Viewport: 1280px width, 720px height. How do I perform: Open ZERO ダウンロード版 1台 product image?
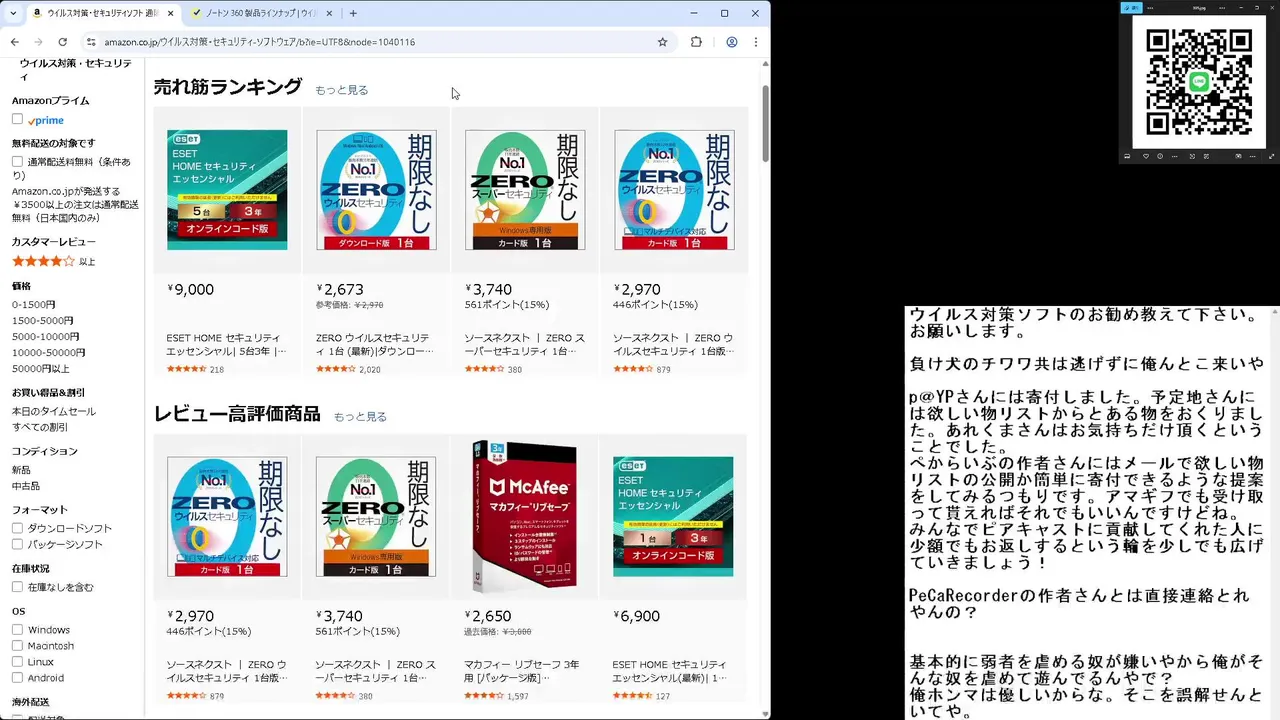pyautogui.click(x=376, y=190)
